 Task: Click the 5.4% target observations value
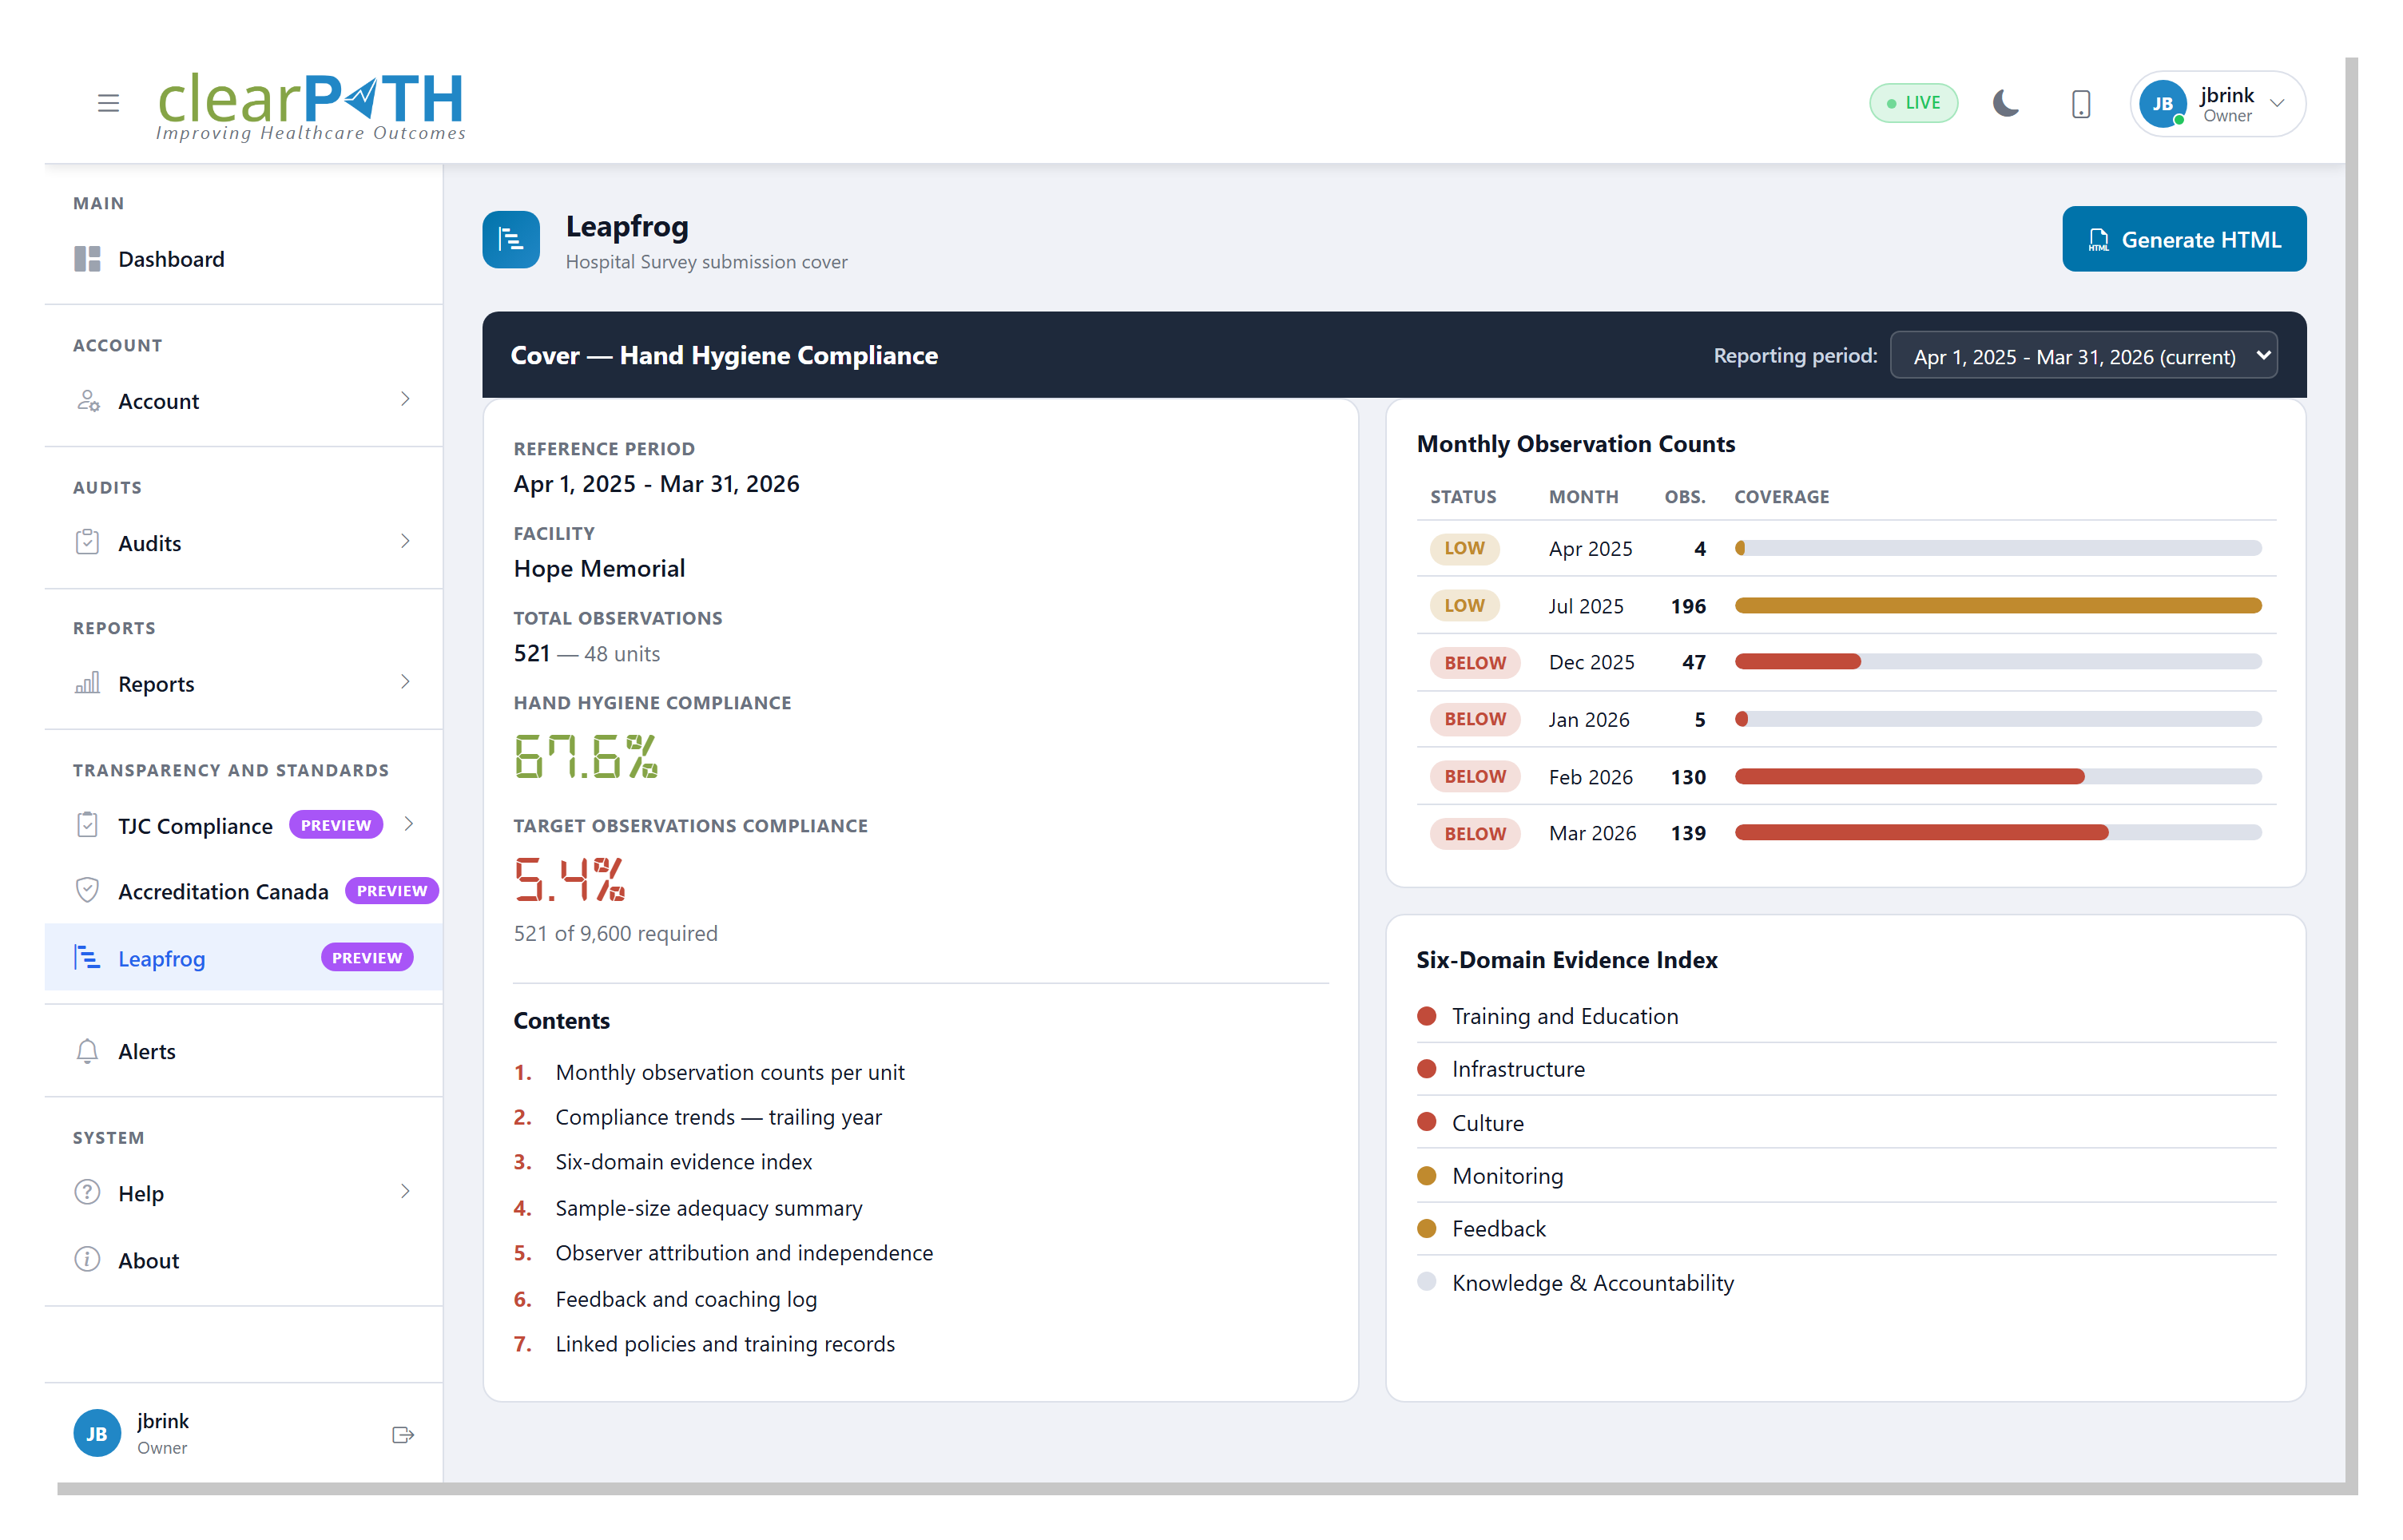[570, 879]
